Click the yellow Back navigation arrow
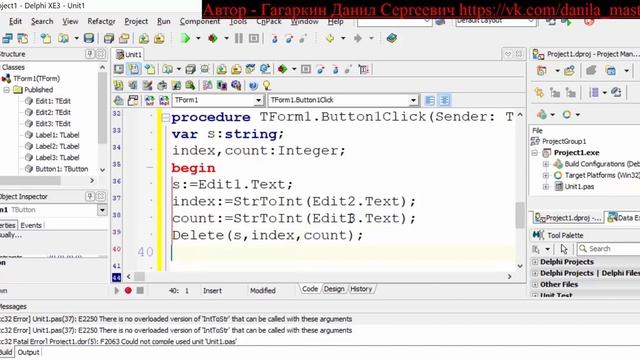 pos(330,39)
